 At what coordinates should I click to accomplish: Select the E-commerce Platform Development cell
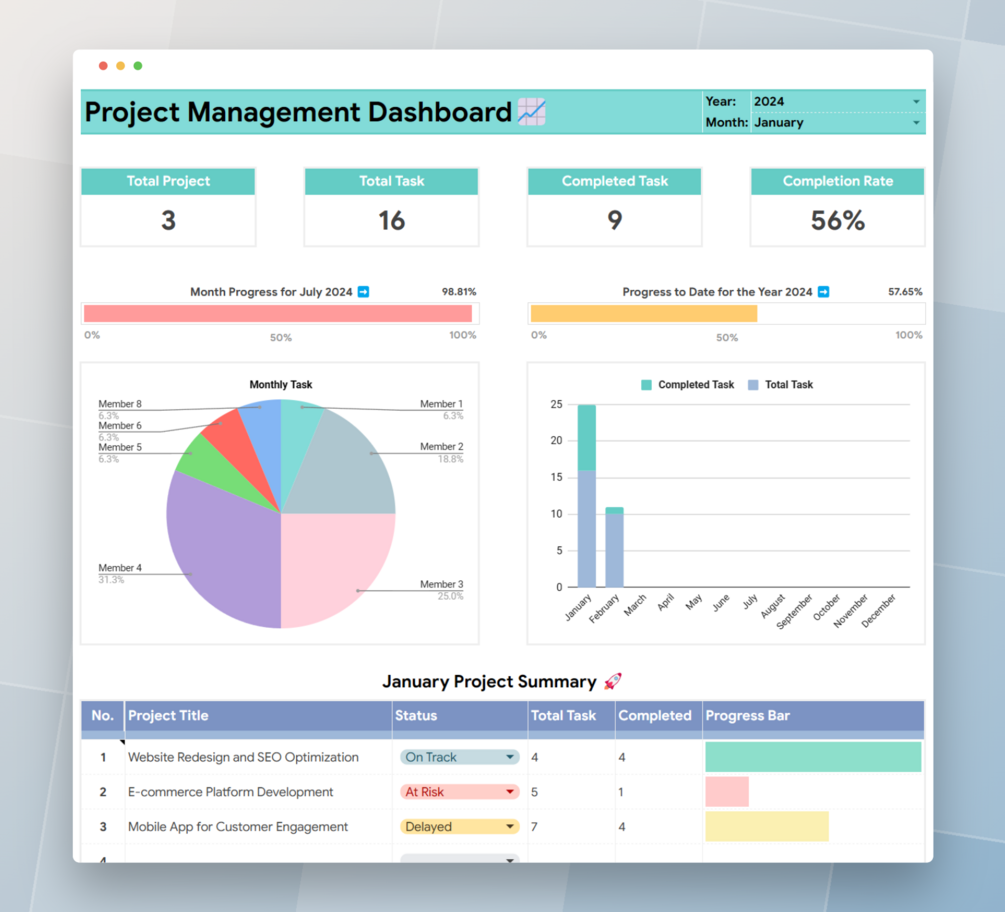click(258, 792)
